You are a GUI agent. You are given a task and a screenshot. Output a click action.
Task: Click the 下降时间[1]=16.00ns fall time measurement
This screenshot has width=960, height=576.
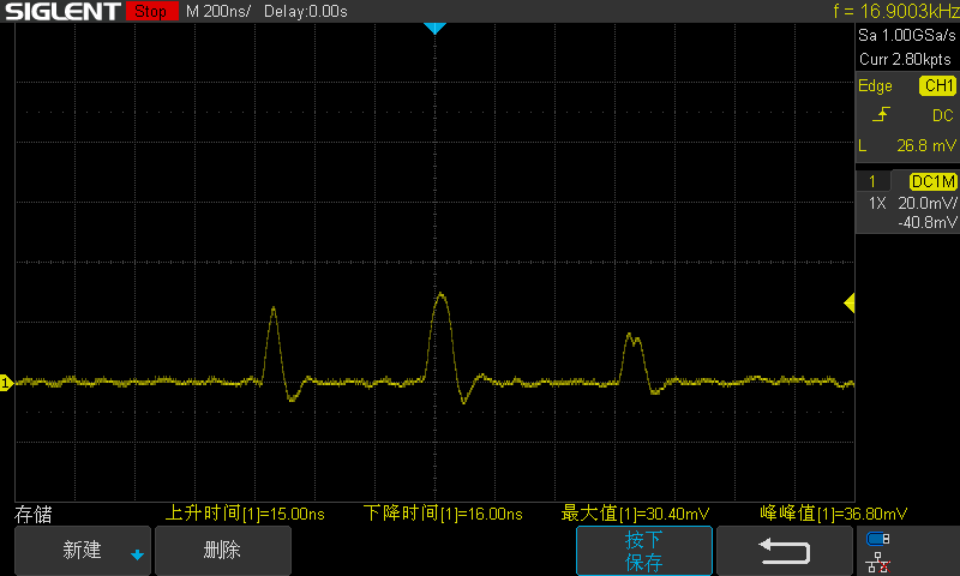[443, 514]
